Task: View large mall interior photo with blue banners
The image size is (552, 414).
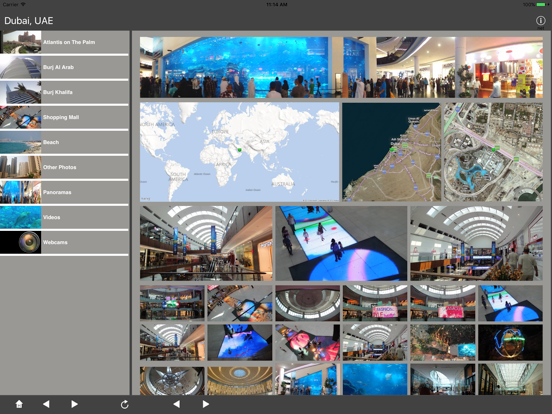Action: click(x=206, y=243)
